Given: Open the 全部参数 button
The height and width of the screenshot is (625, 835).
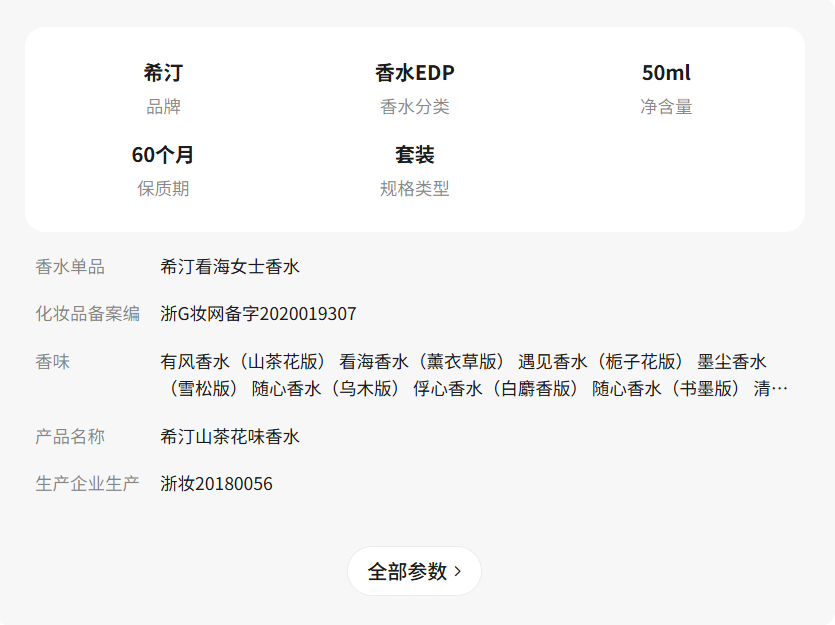Looking at the screenshot, I should 414,571.
